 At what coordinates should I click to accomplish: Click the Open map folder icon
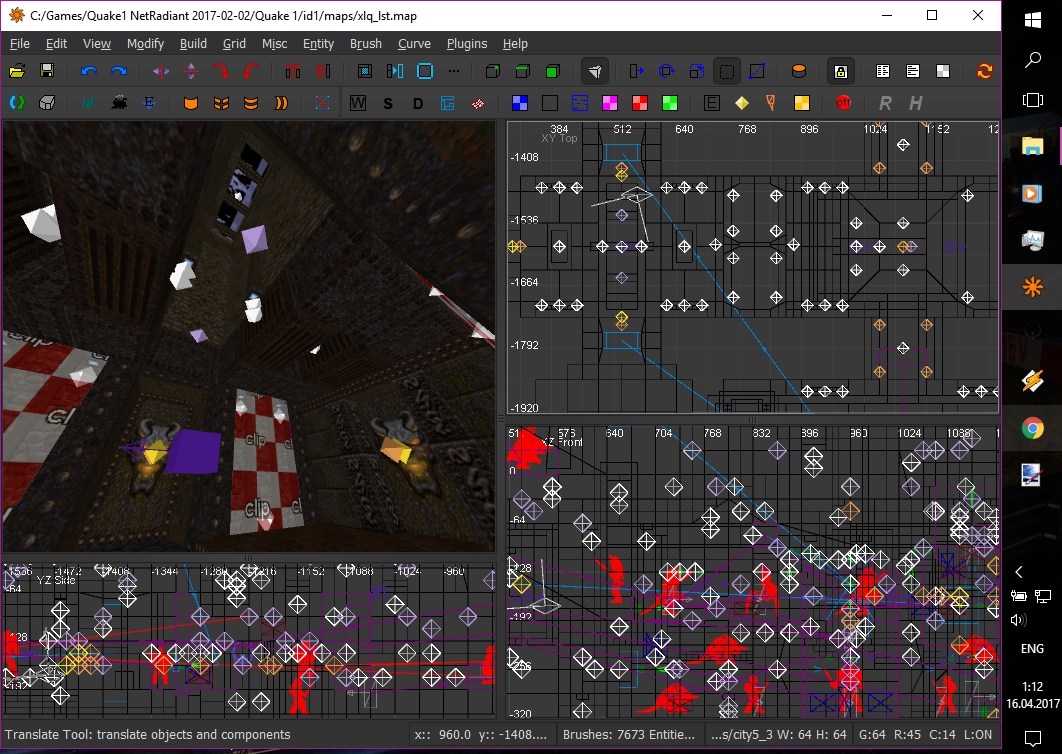(17, 71)
